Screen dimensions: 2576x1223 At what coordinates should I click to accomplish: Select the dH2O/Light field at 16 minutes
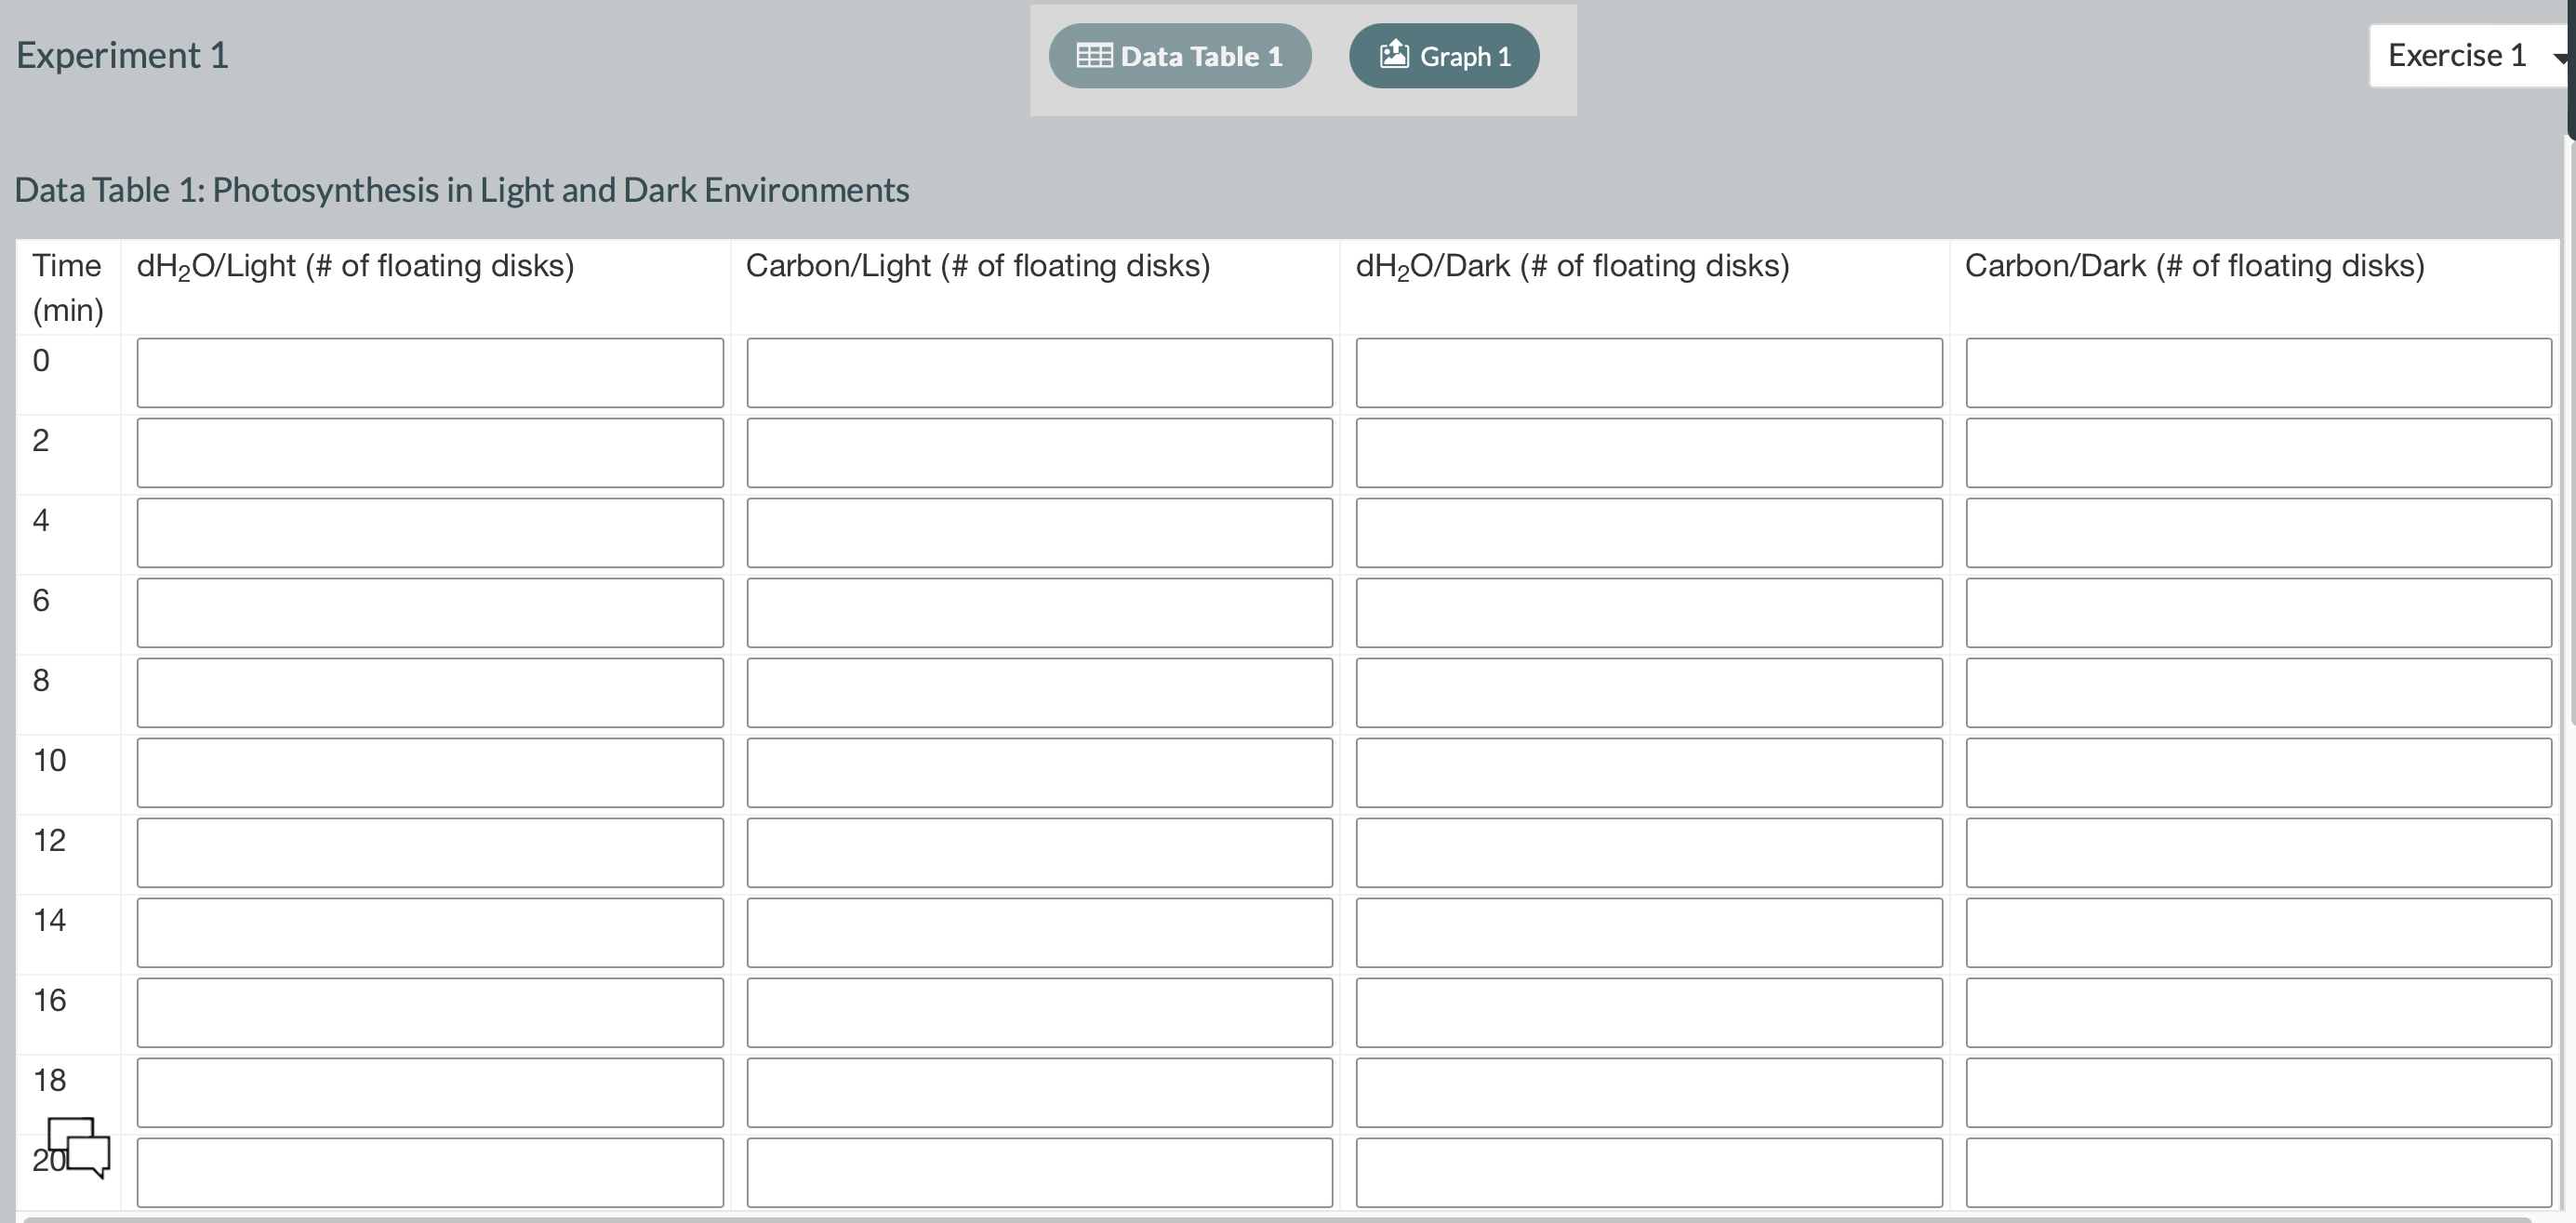[x=430, y=1012]
